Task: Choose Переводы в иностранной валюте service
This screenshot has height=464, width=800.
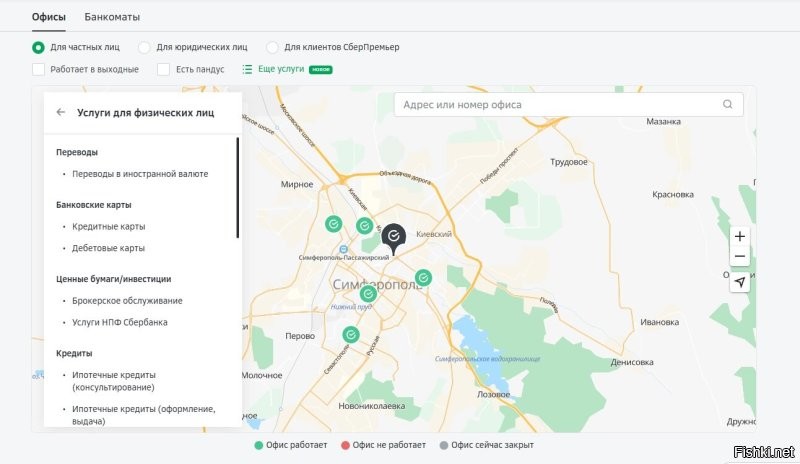Action: pos(140,174)
